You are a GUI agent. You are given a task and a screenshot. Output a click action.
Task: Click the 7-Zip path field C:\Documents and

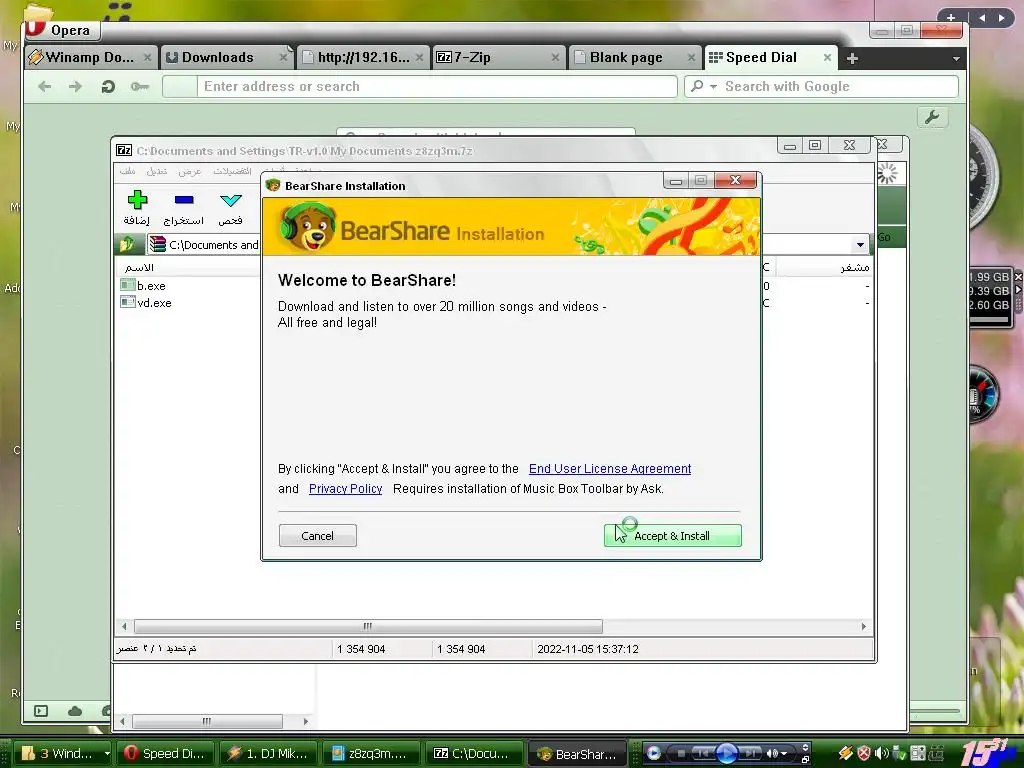click(204, 245)
